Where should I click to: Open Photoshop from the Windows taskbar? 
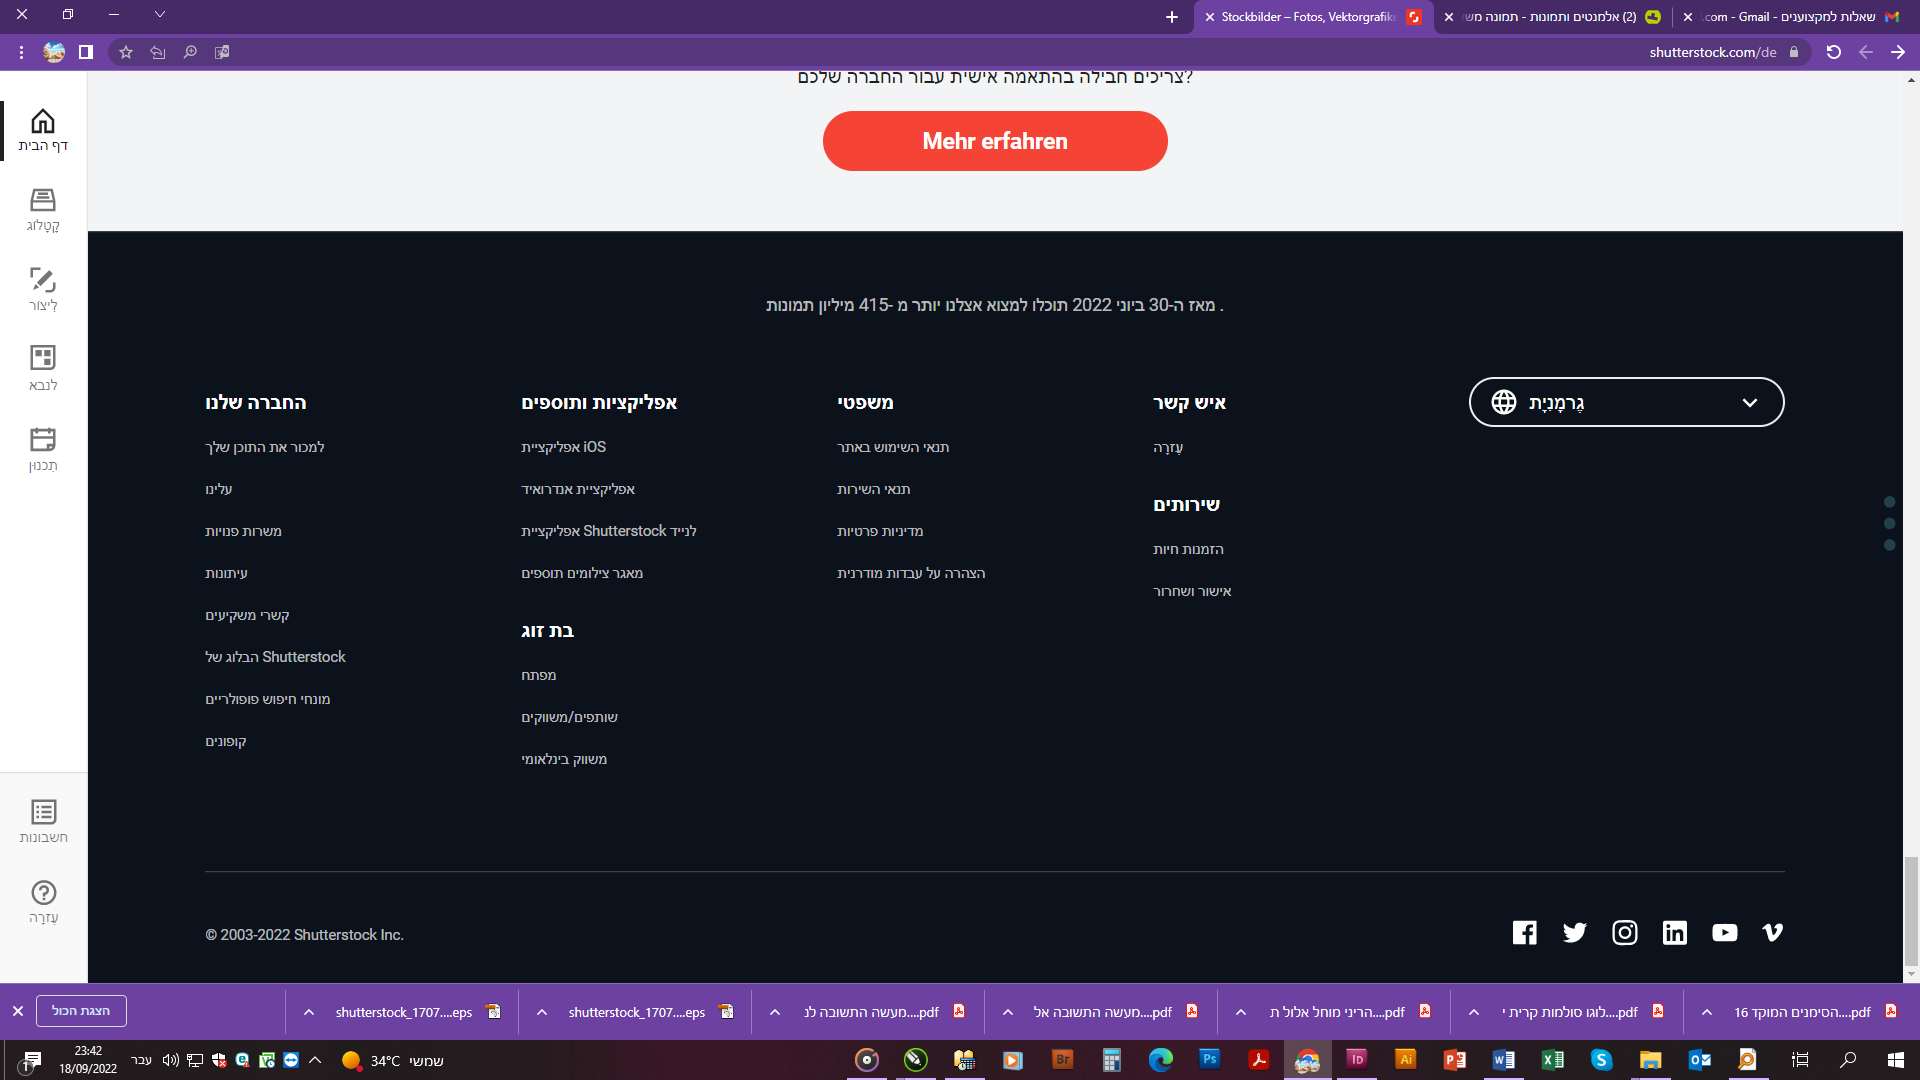click(x=1209, y=1060)
